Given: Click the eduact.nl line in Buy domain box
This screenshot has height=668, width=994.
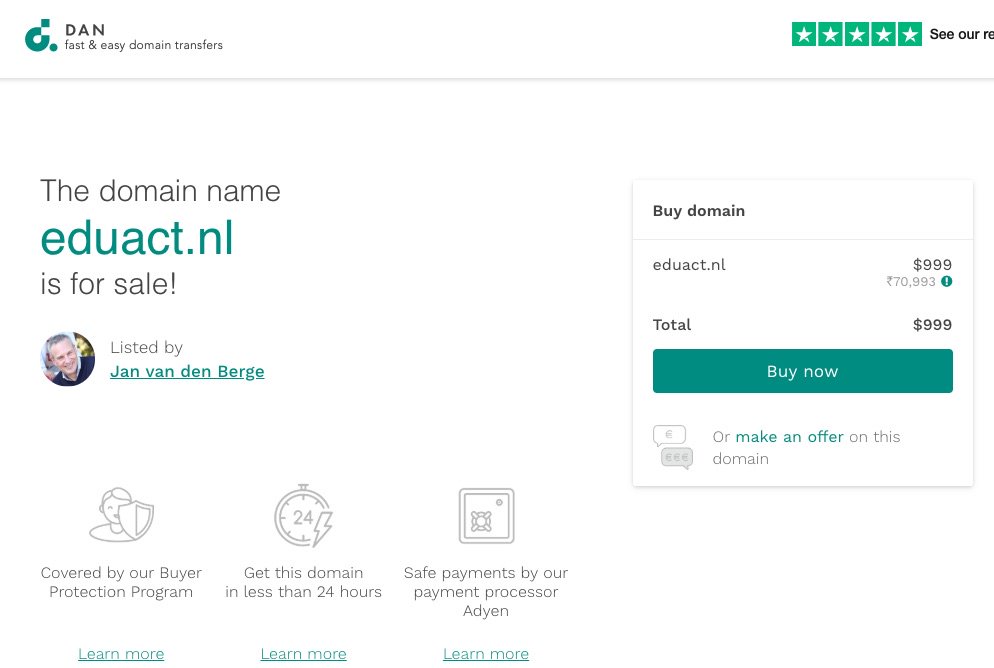Looking at the screenshot, I should (689, 265).
